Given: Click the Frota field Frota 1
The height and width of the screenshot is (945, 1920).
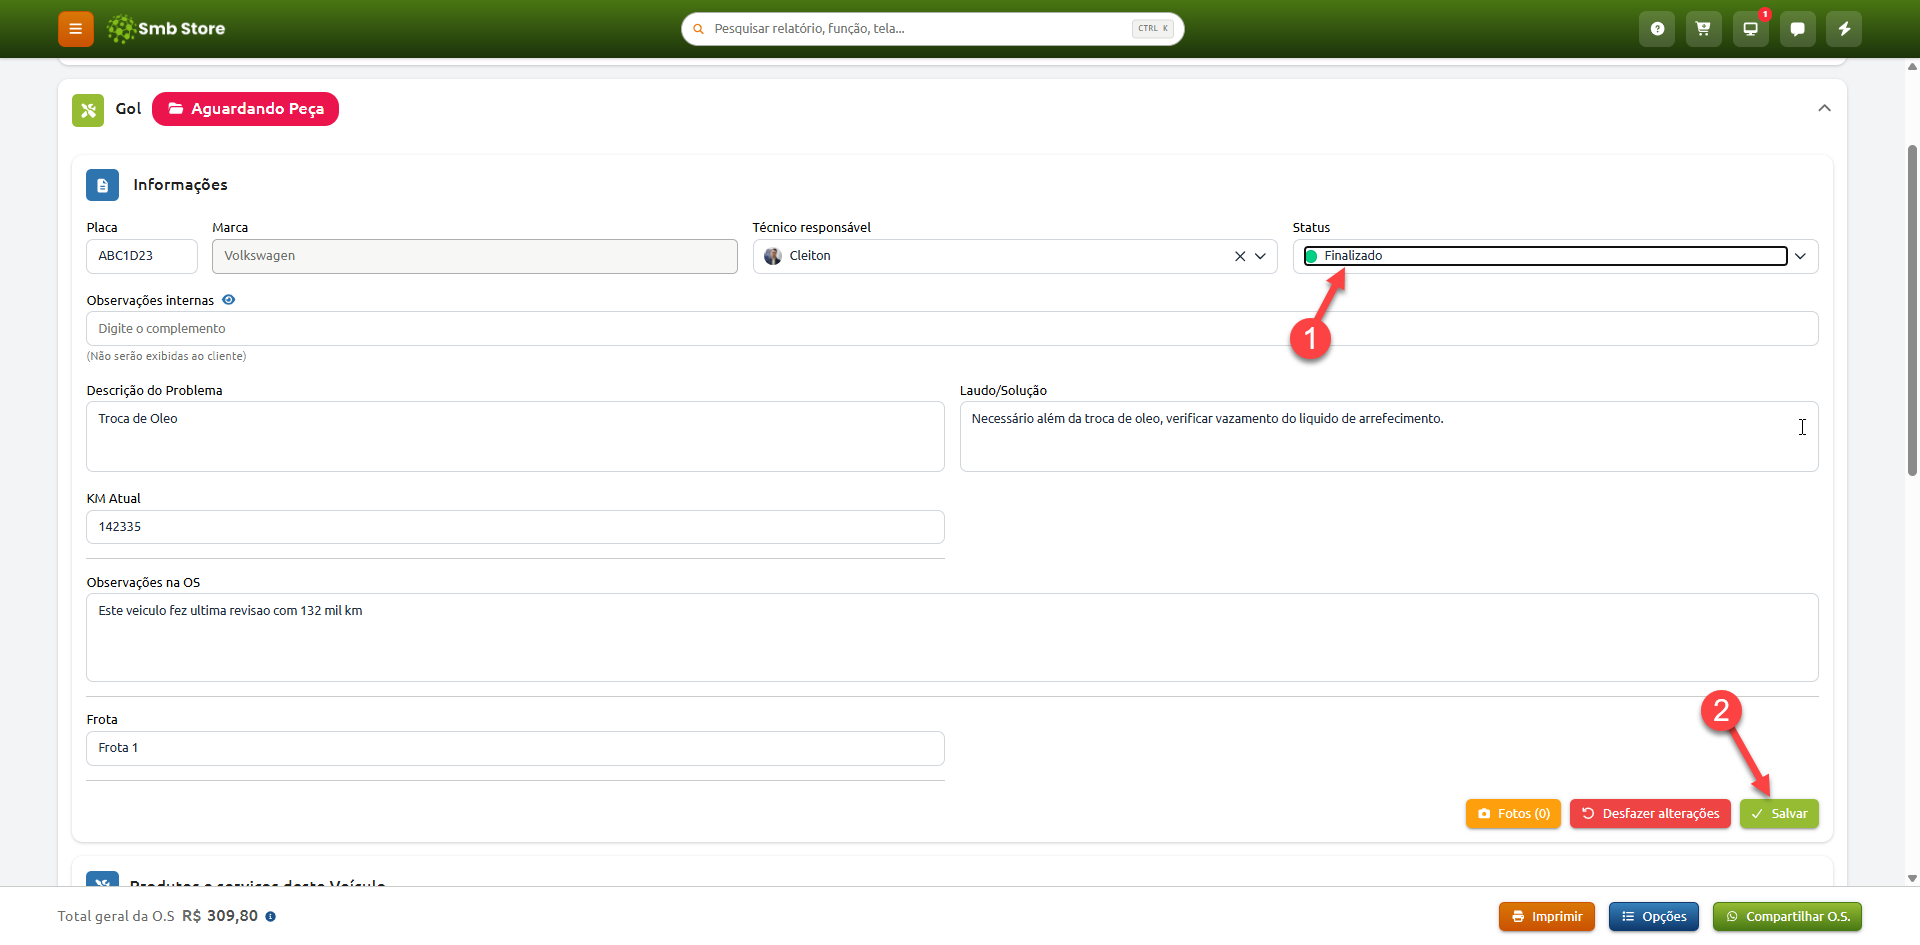Looking at the screenshot, I should (515, 748).
